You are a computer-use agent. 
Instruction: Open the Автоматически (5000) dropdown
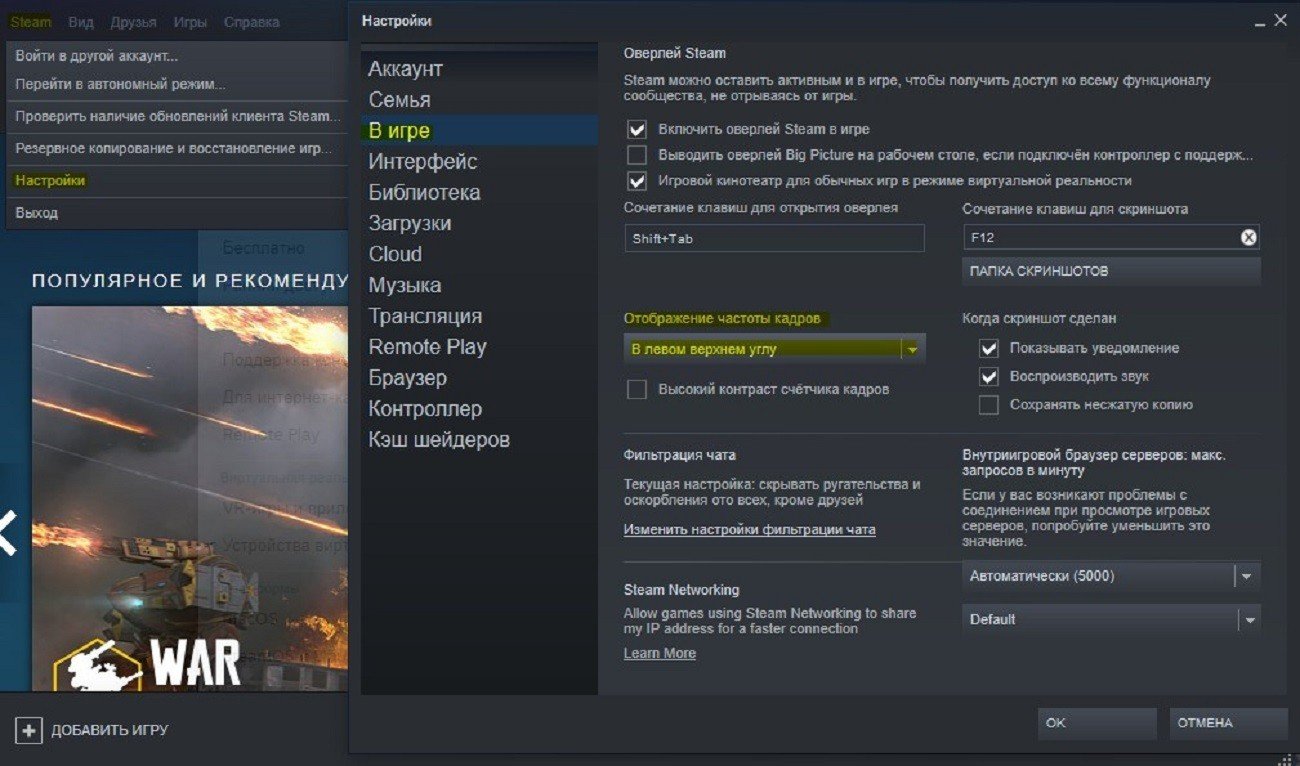[1111, 576]
